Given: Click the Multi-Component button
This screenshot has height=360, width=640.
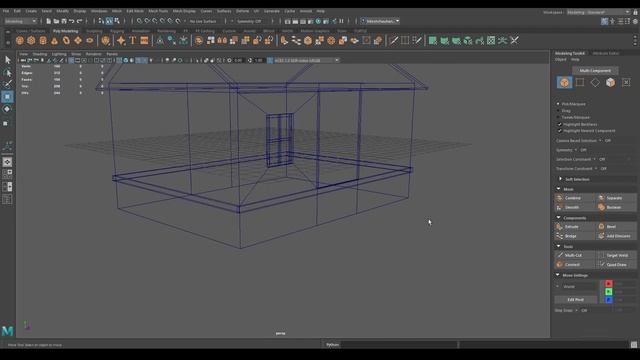Looking at the screenshot, I should point(595,71).
